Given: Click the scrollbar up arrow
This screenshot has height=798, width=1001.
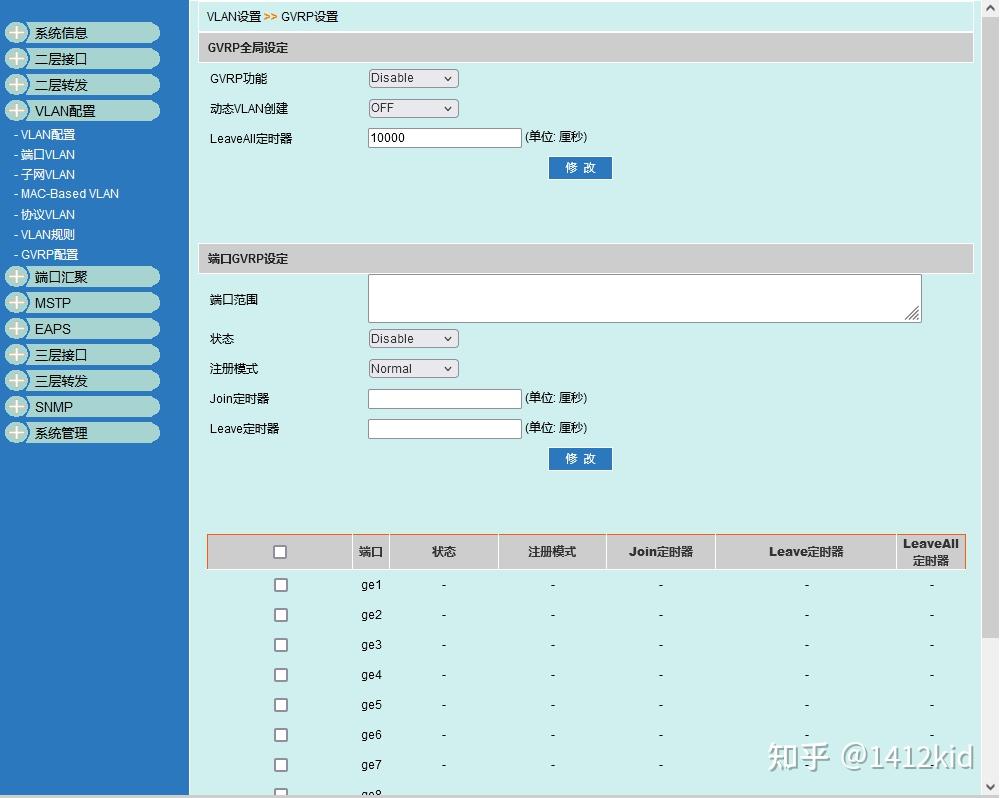Looking at the screenshot, I should coord(990,8).
